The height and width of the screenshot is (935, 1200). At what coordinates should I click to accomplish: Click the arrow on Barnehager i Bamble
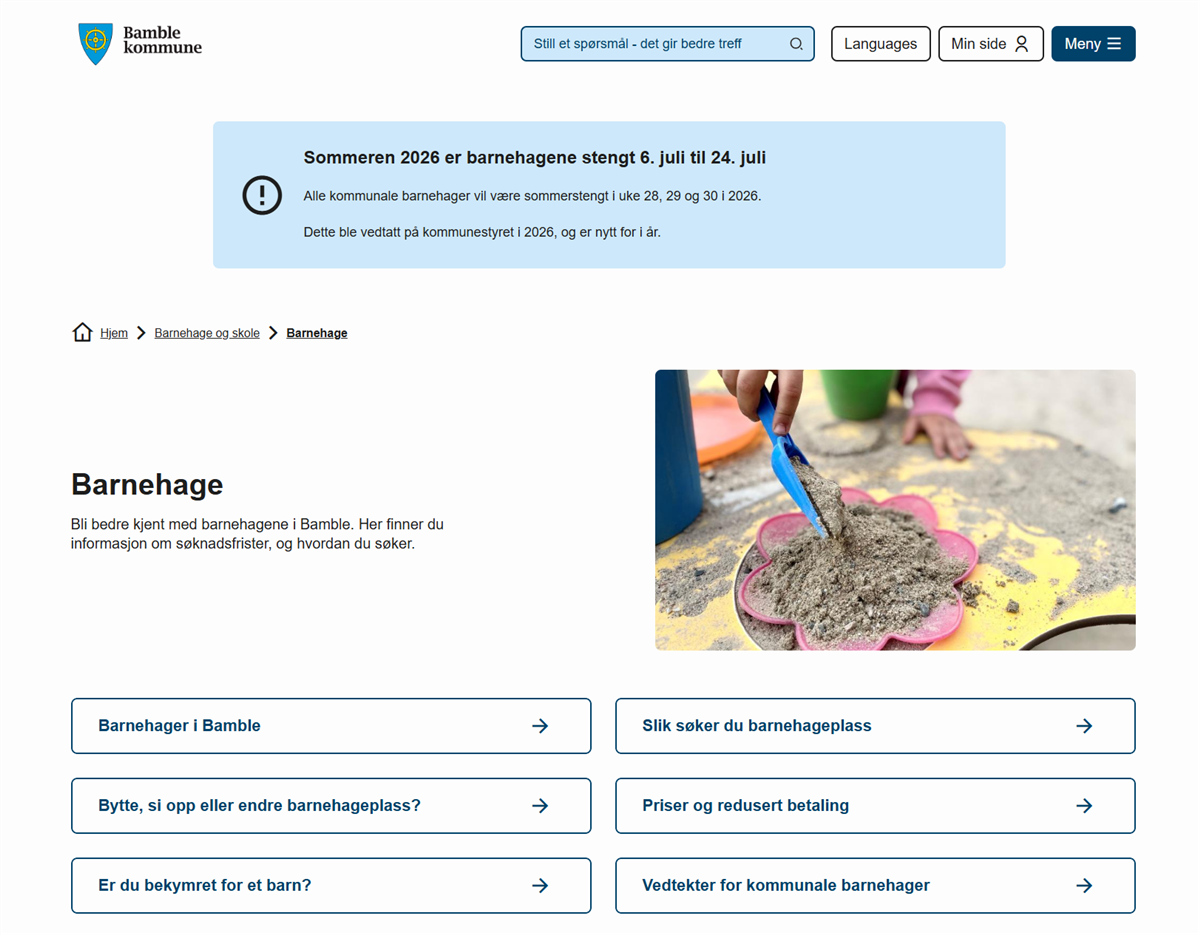pos(540,726)
